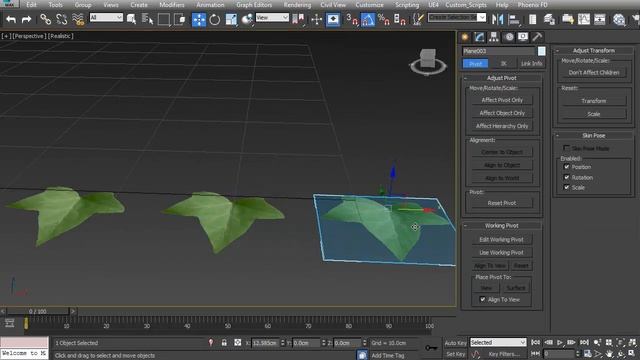Pick the rectangular selection region tool

[164, 19]
